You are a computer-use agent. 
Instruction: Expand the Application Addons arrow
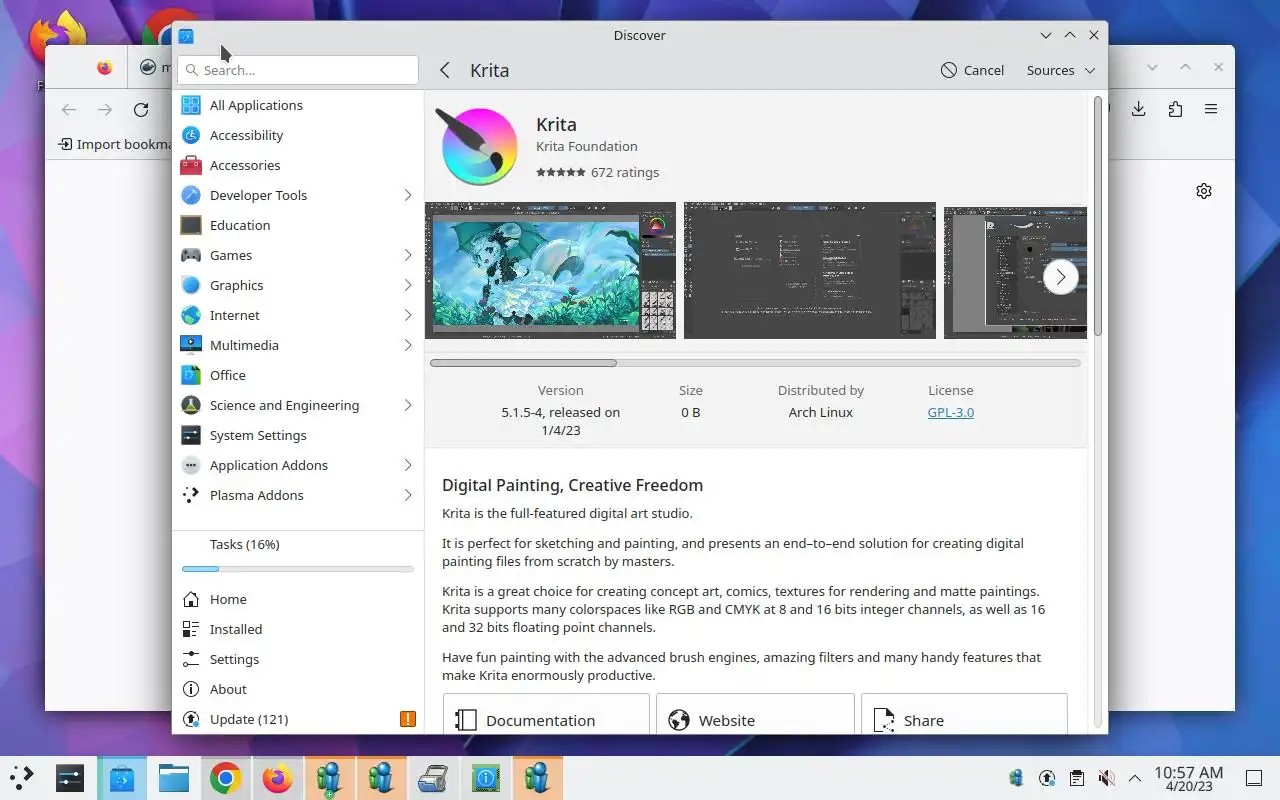pos(408,465)
